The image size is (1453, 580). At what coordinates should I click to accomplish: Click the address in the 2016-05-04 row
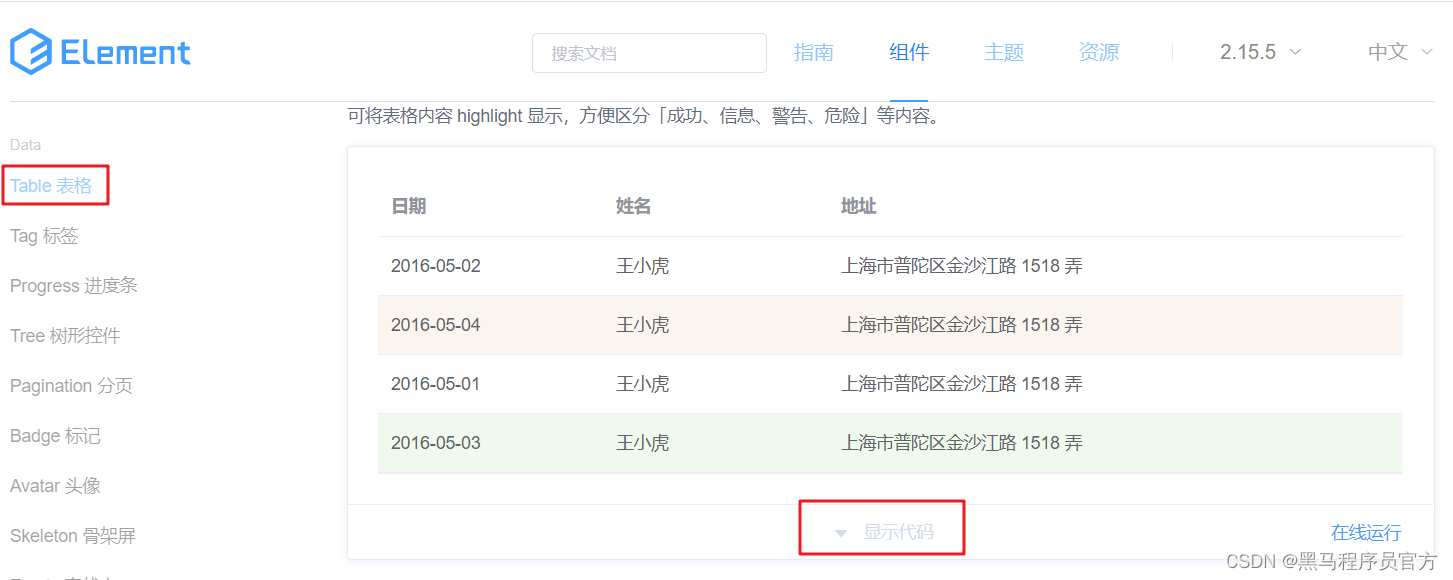coord(962,325)
